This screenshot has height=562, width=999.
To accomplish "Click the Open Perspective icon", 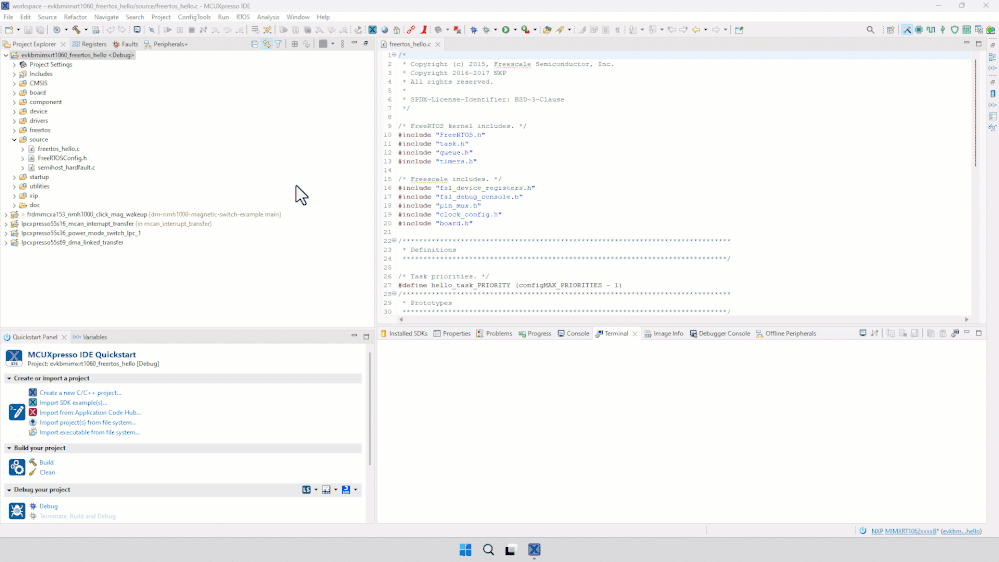I will click(891, 30).
